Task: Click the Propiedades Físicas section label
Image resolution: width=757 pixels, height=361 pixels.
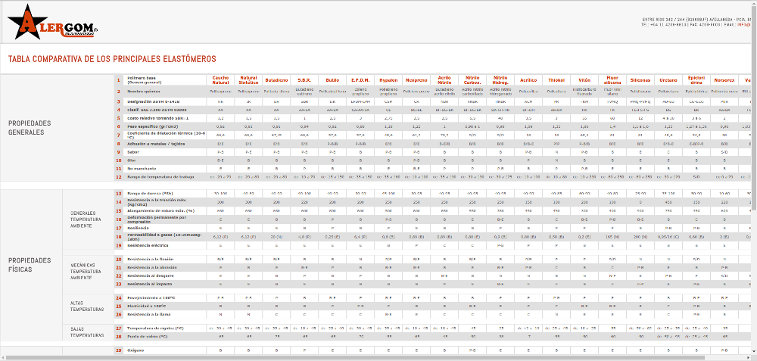Action: point(29,264)
